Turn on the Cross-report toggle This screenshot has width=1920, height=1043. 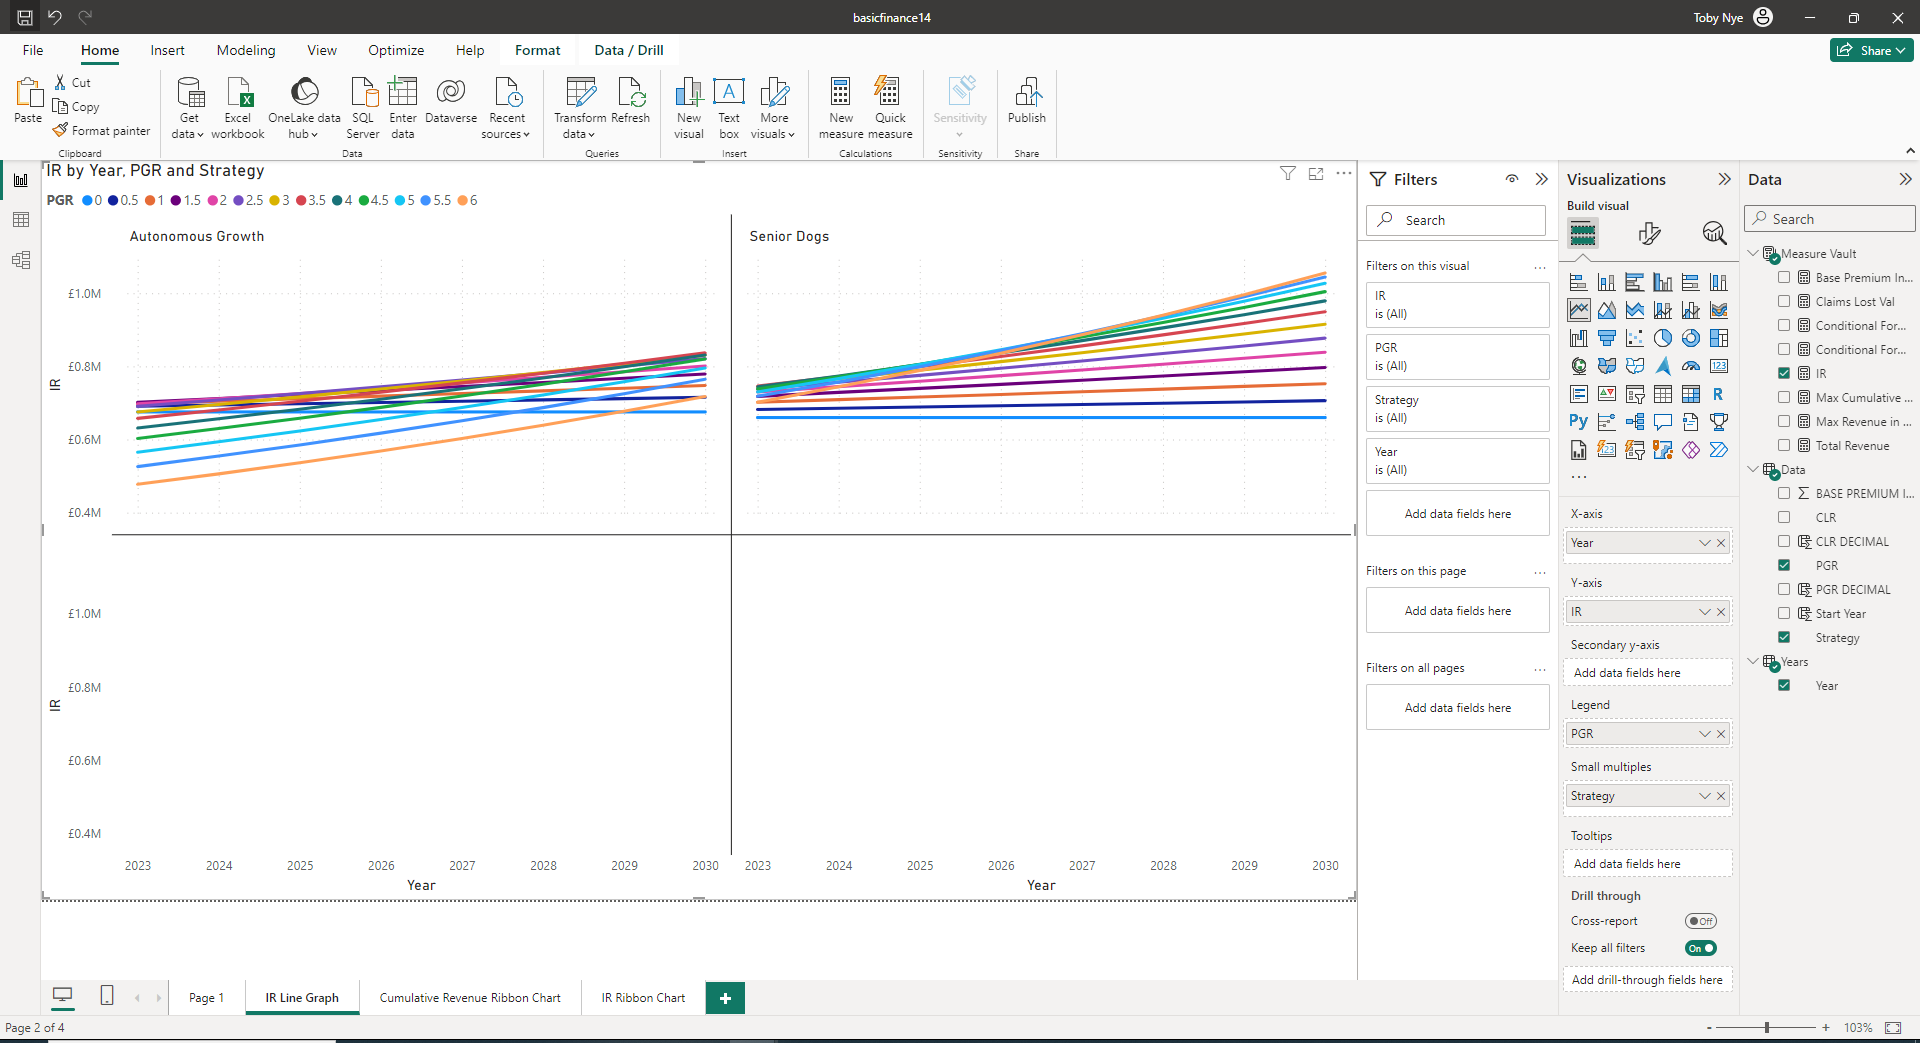(x=1700, y=921)
